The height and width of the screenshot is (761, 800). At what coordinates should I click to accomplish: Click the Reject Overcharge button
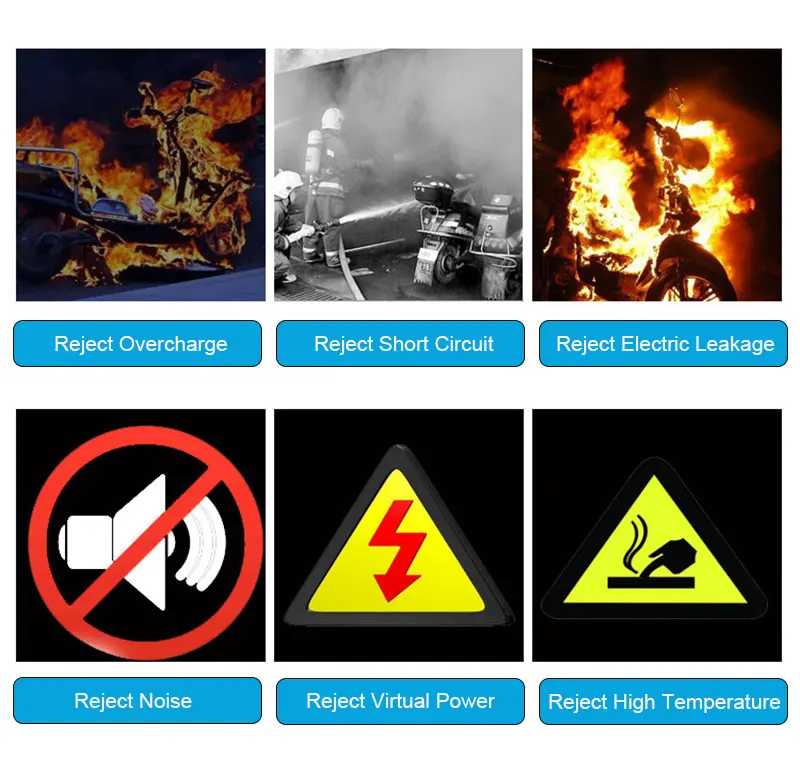(x=137, y=343)
